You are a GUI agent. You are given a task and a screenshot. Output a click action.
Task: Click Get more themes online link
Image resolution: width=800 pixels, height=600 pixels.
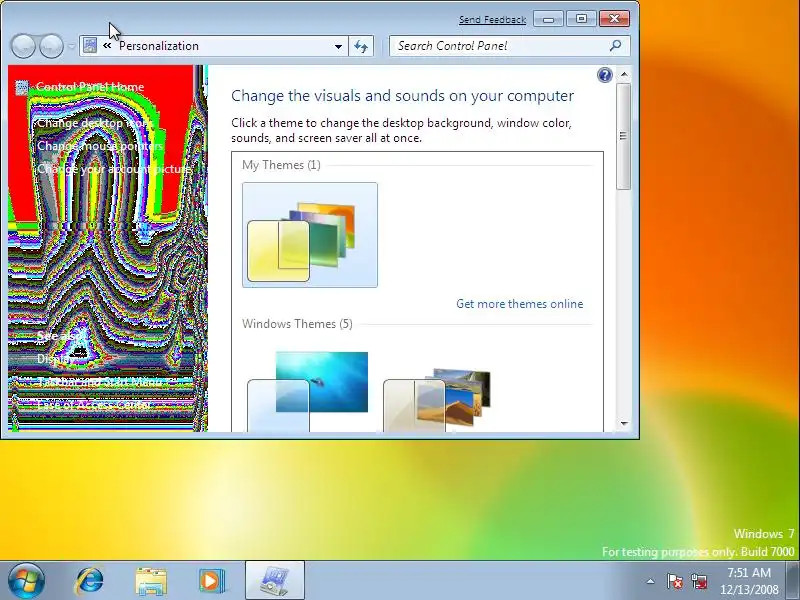[x=519, y=304]
